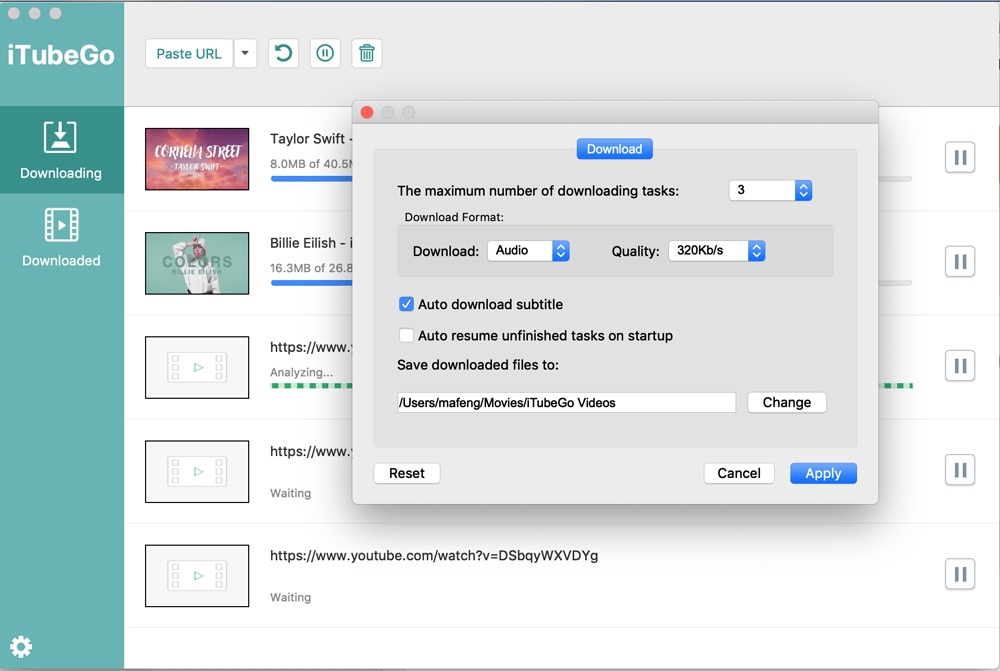
Task: Click Apply to save preferences
Action: pos(823,473)
